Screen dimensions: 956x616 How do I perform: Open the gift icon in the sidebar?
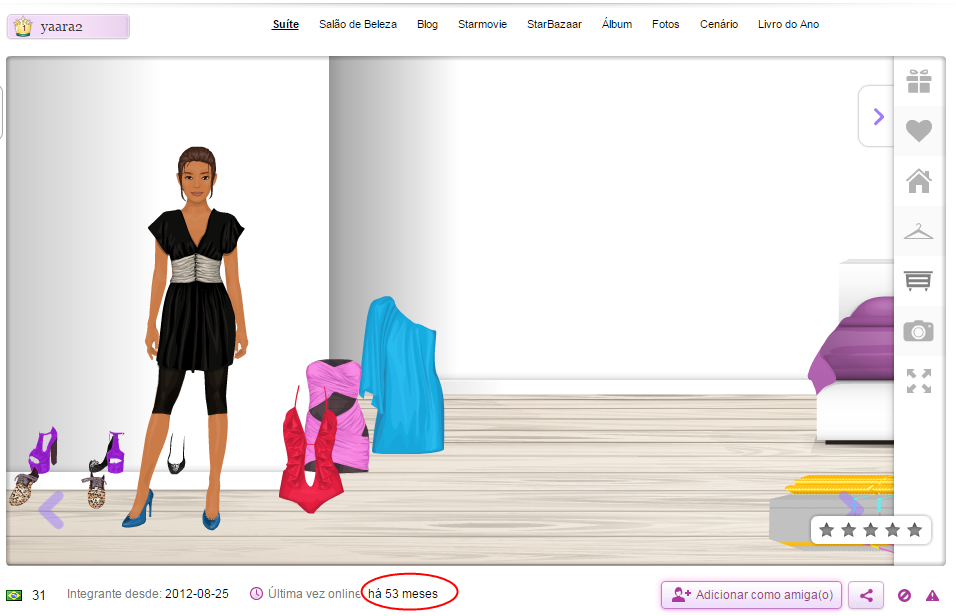coord(918,81)
